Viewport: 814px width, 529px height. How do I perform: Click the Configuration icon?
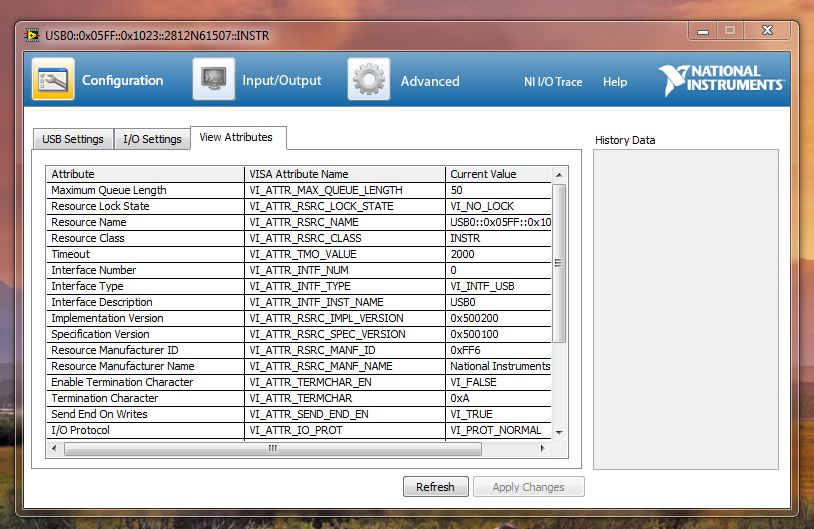[x=53, y=80]
